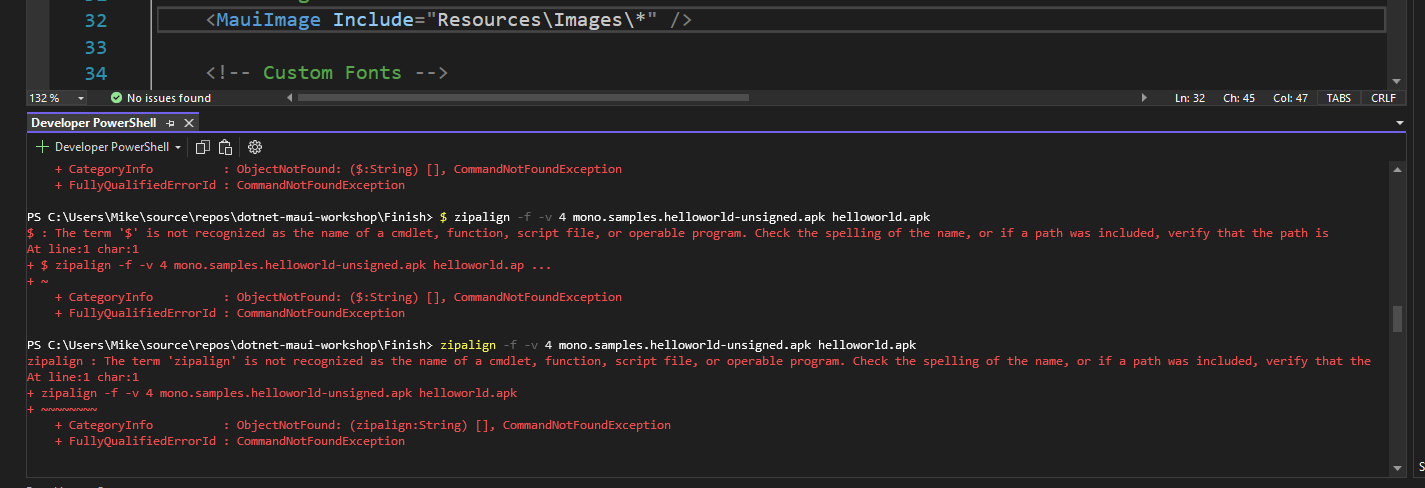Click the "+ $ zipalign -f -v 4" error line

[x=289, y=265]
